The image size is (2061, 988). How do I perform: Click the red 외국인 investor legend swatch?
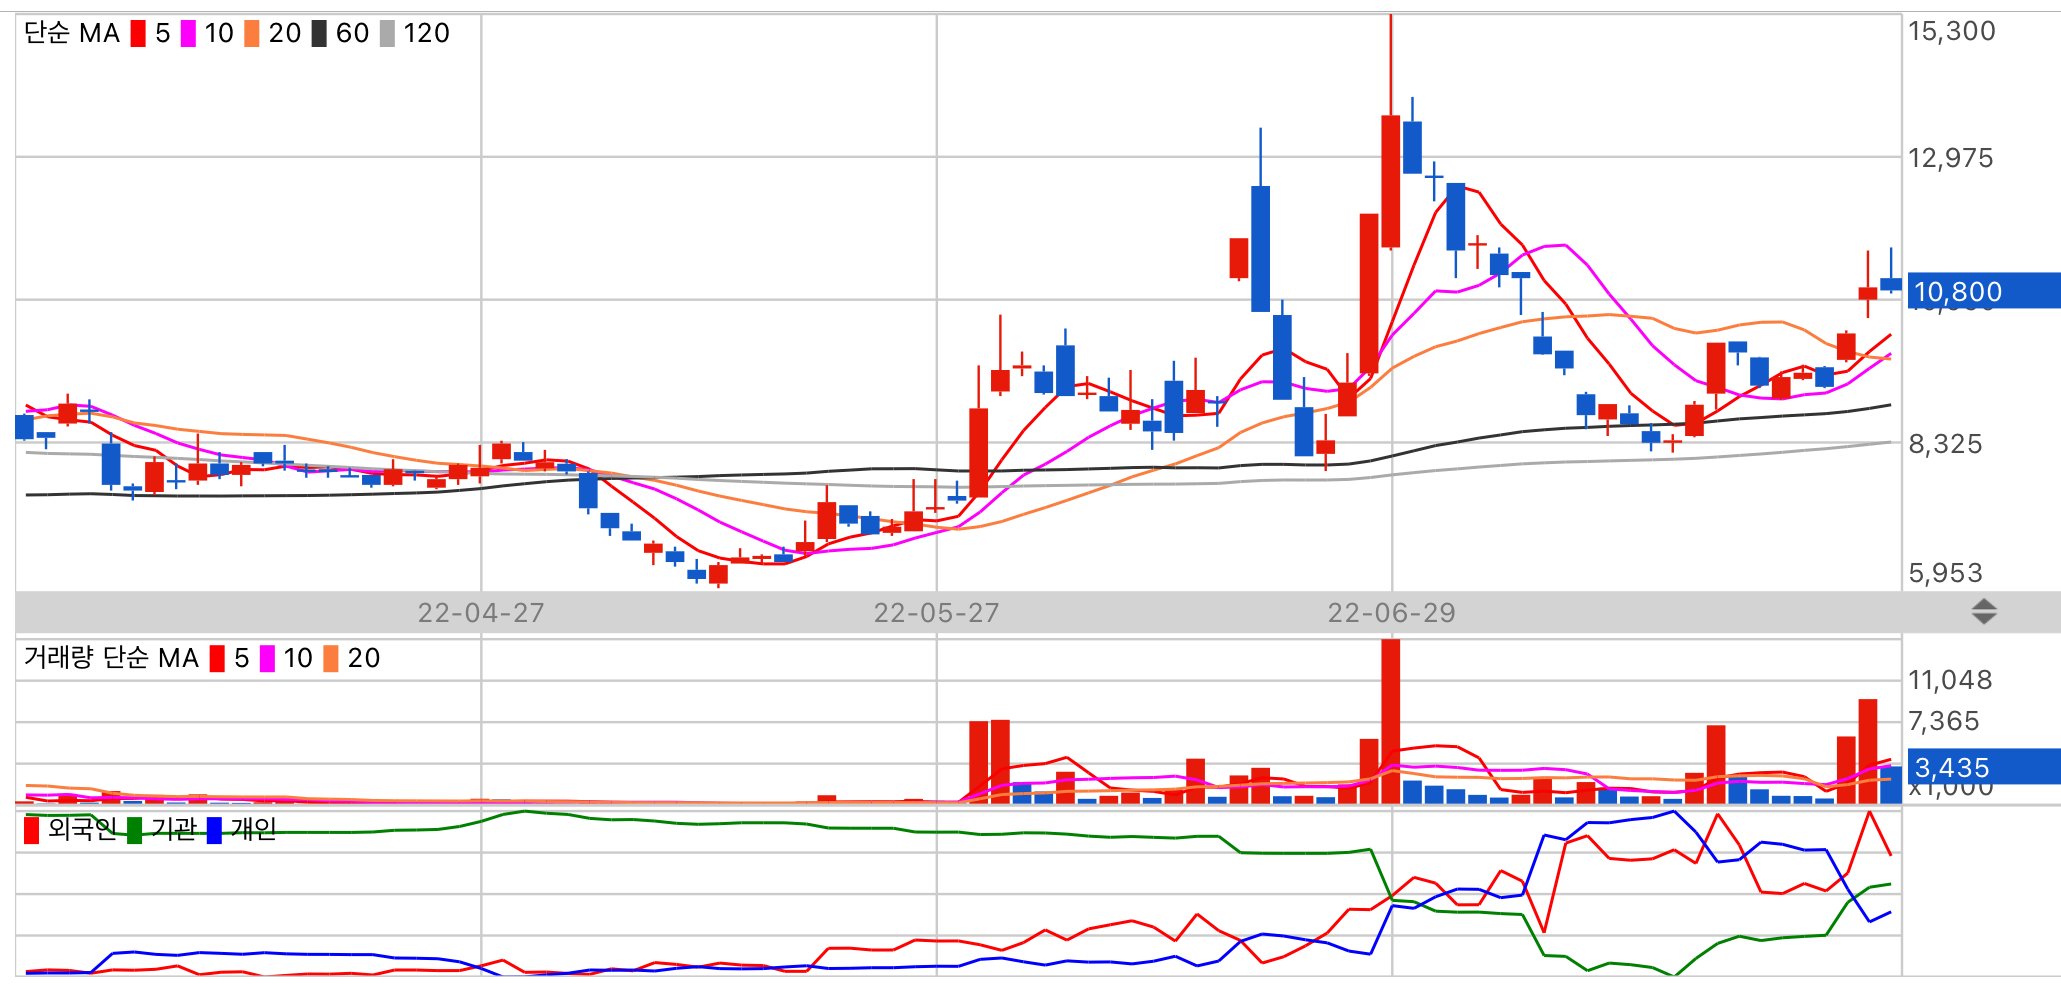31,830
